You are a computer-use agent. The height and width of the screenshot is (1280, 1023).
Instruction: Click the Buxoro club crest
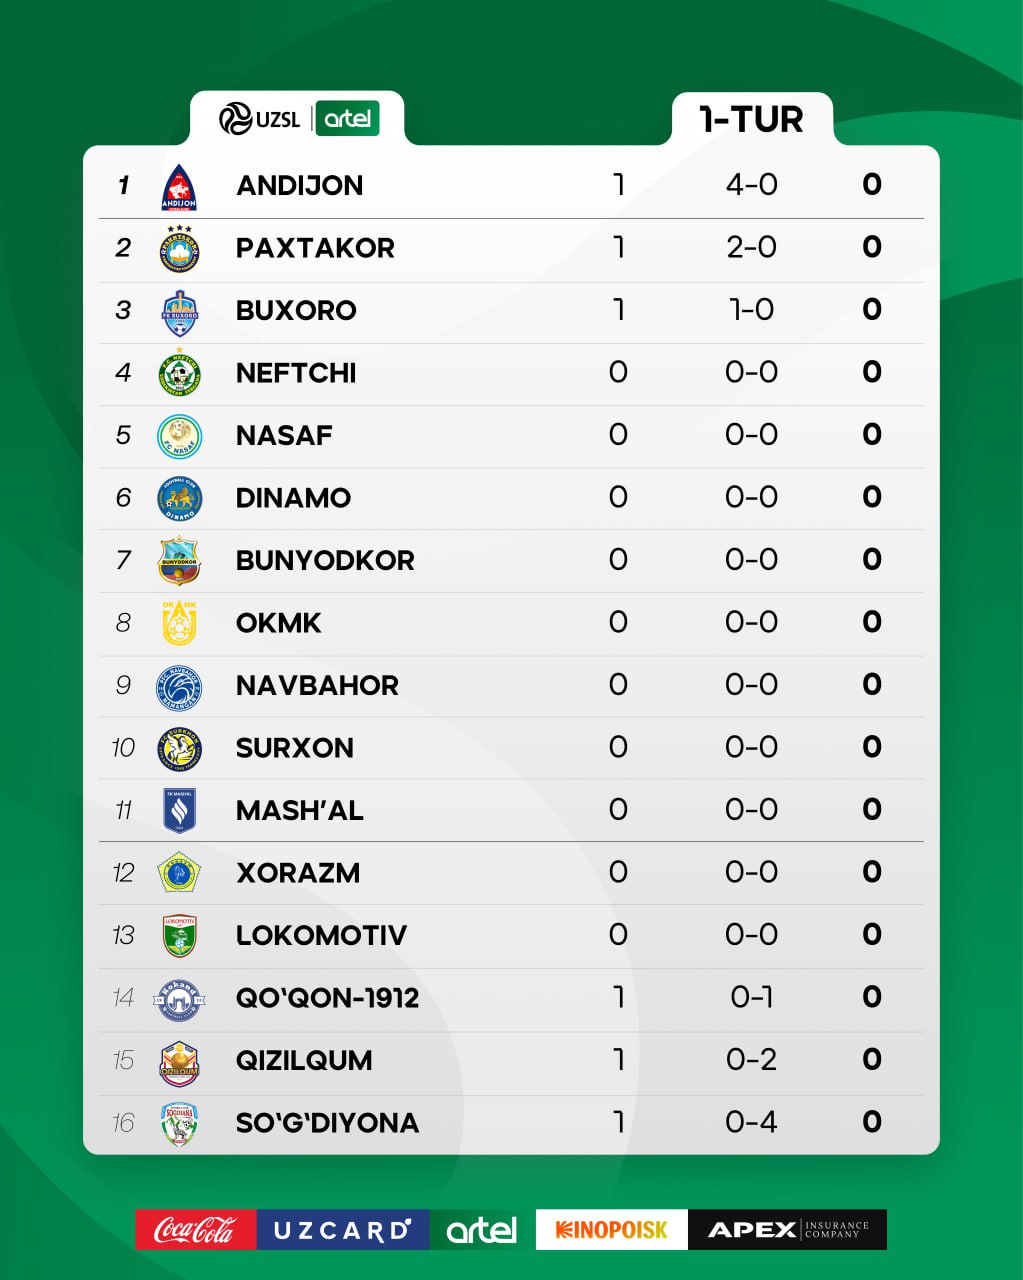coord(180,312)
